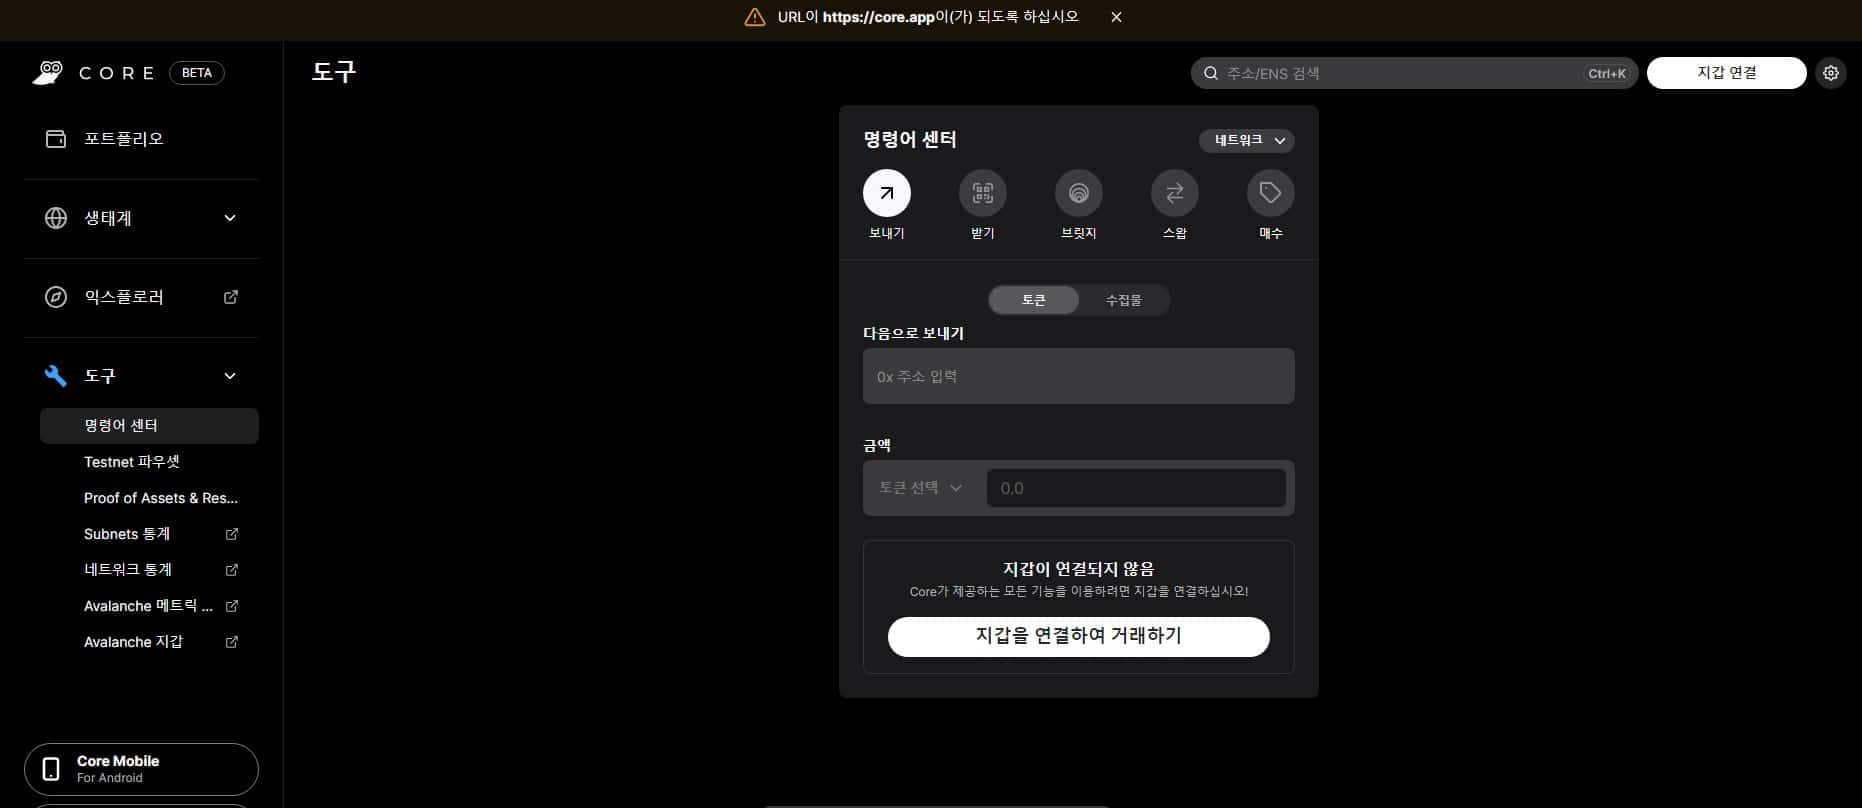This screenshot has width=1862, height=808.
Task: Dismiss the URL warning banner
Action: [1116, 17]
